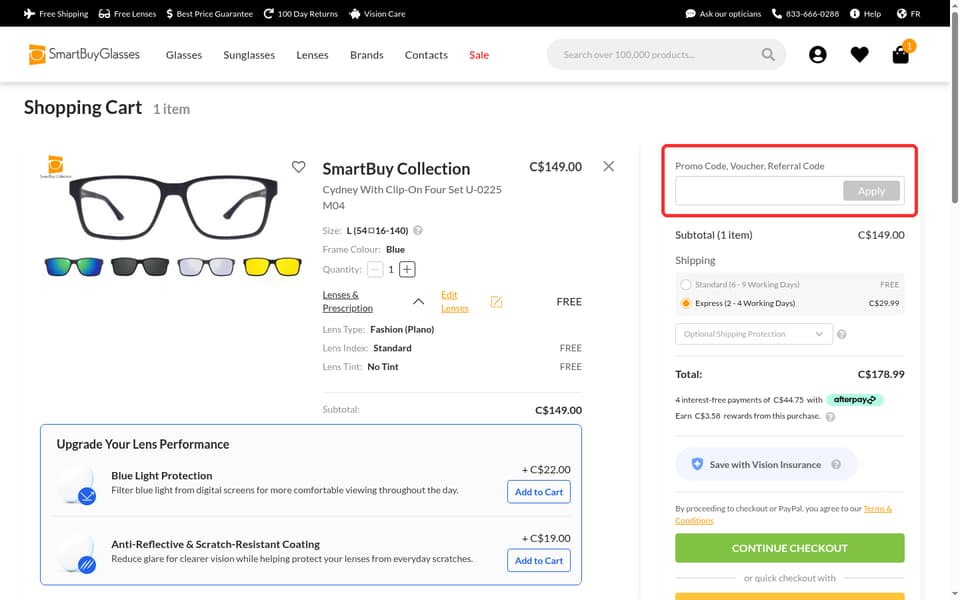Image resolution: width=960 pixels, height=600 pixels.
Task: Open the Brands menu
Action: point(367,55)
